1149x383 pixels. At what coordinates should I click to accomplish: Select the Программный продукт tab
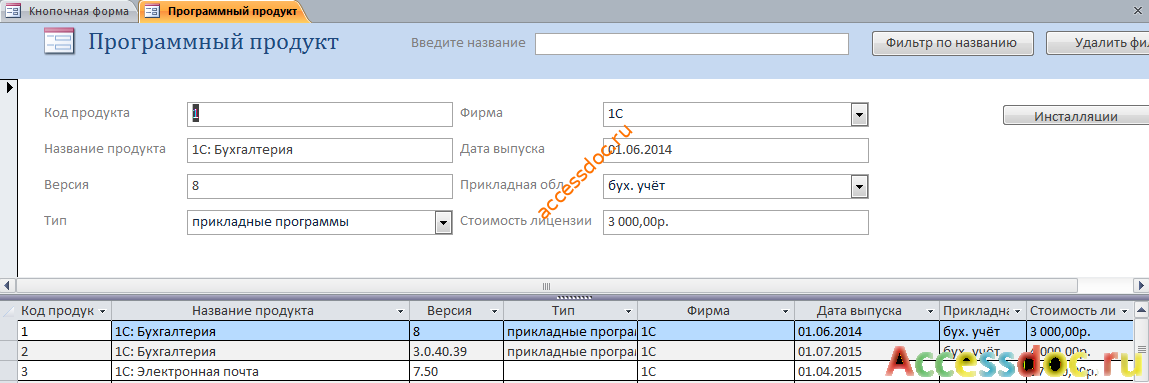223,11
